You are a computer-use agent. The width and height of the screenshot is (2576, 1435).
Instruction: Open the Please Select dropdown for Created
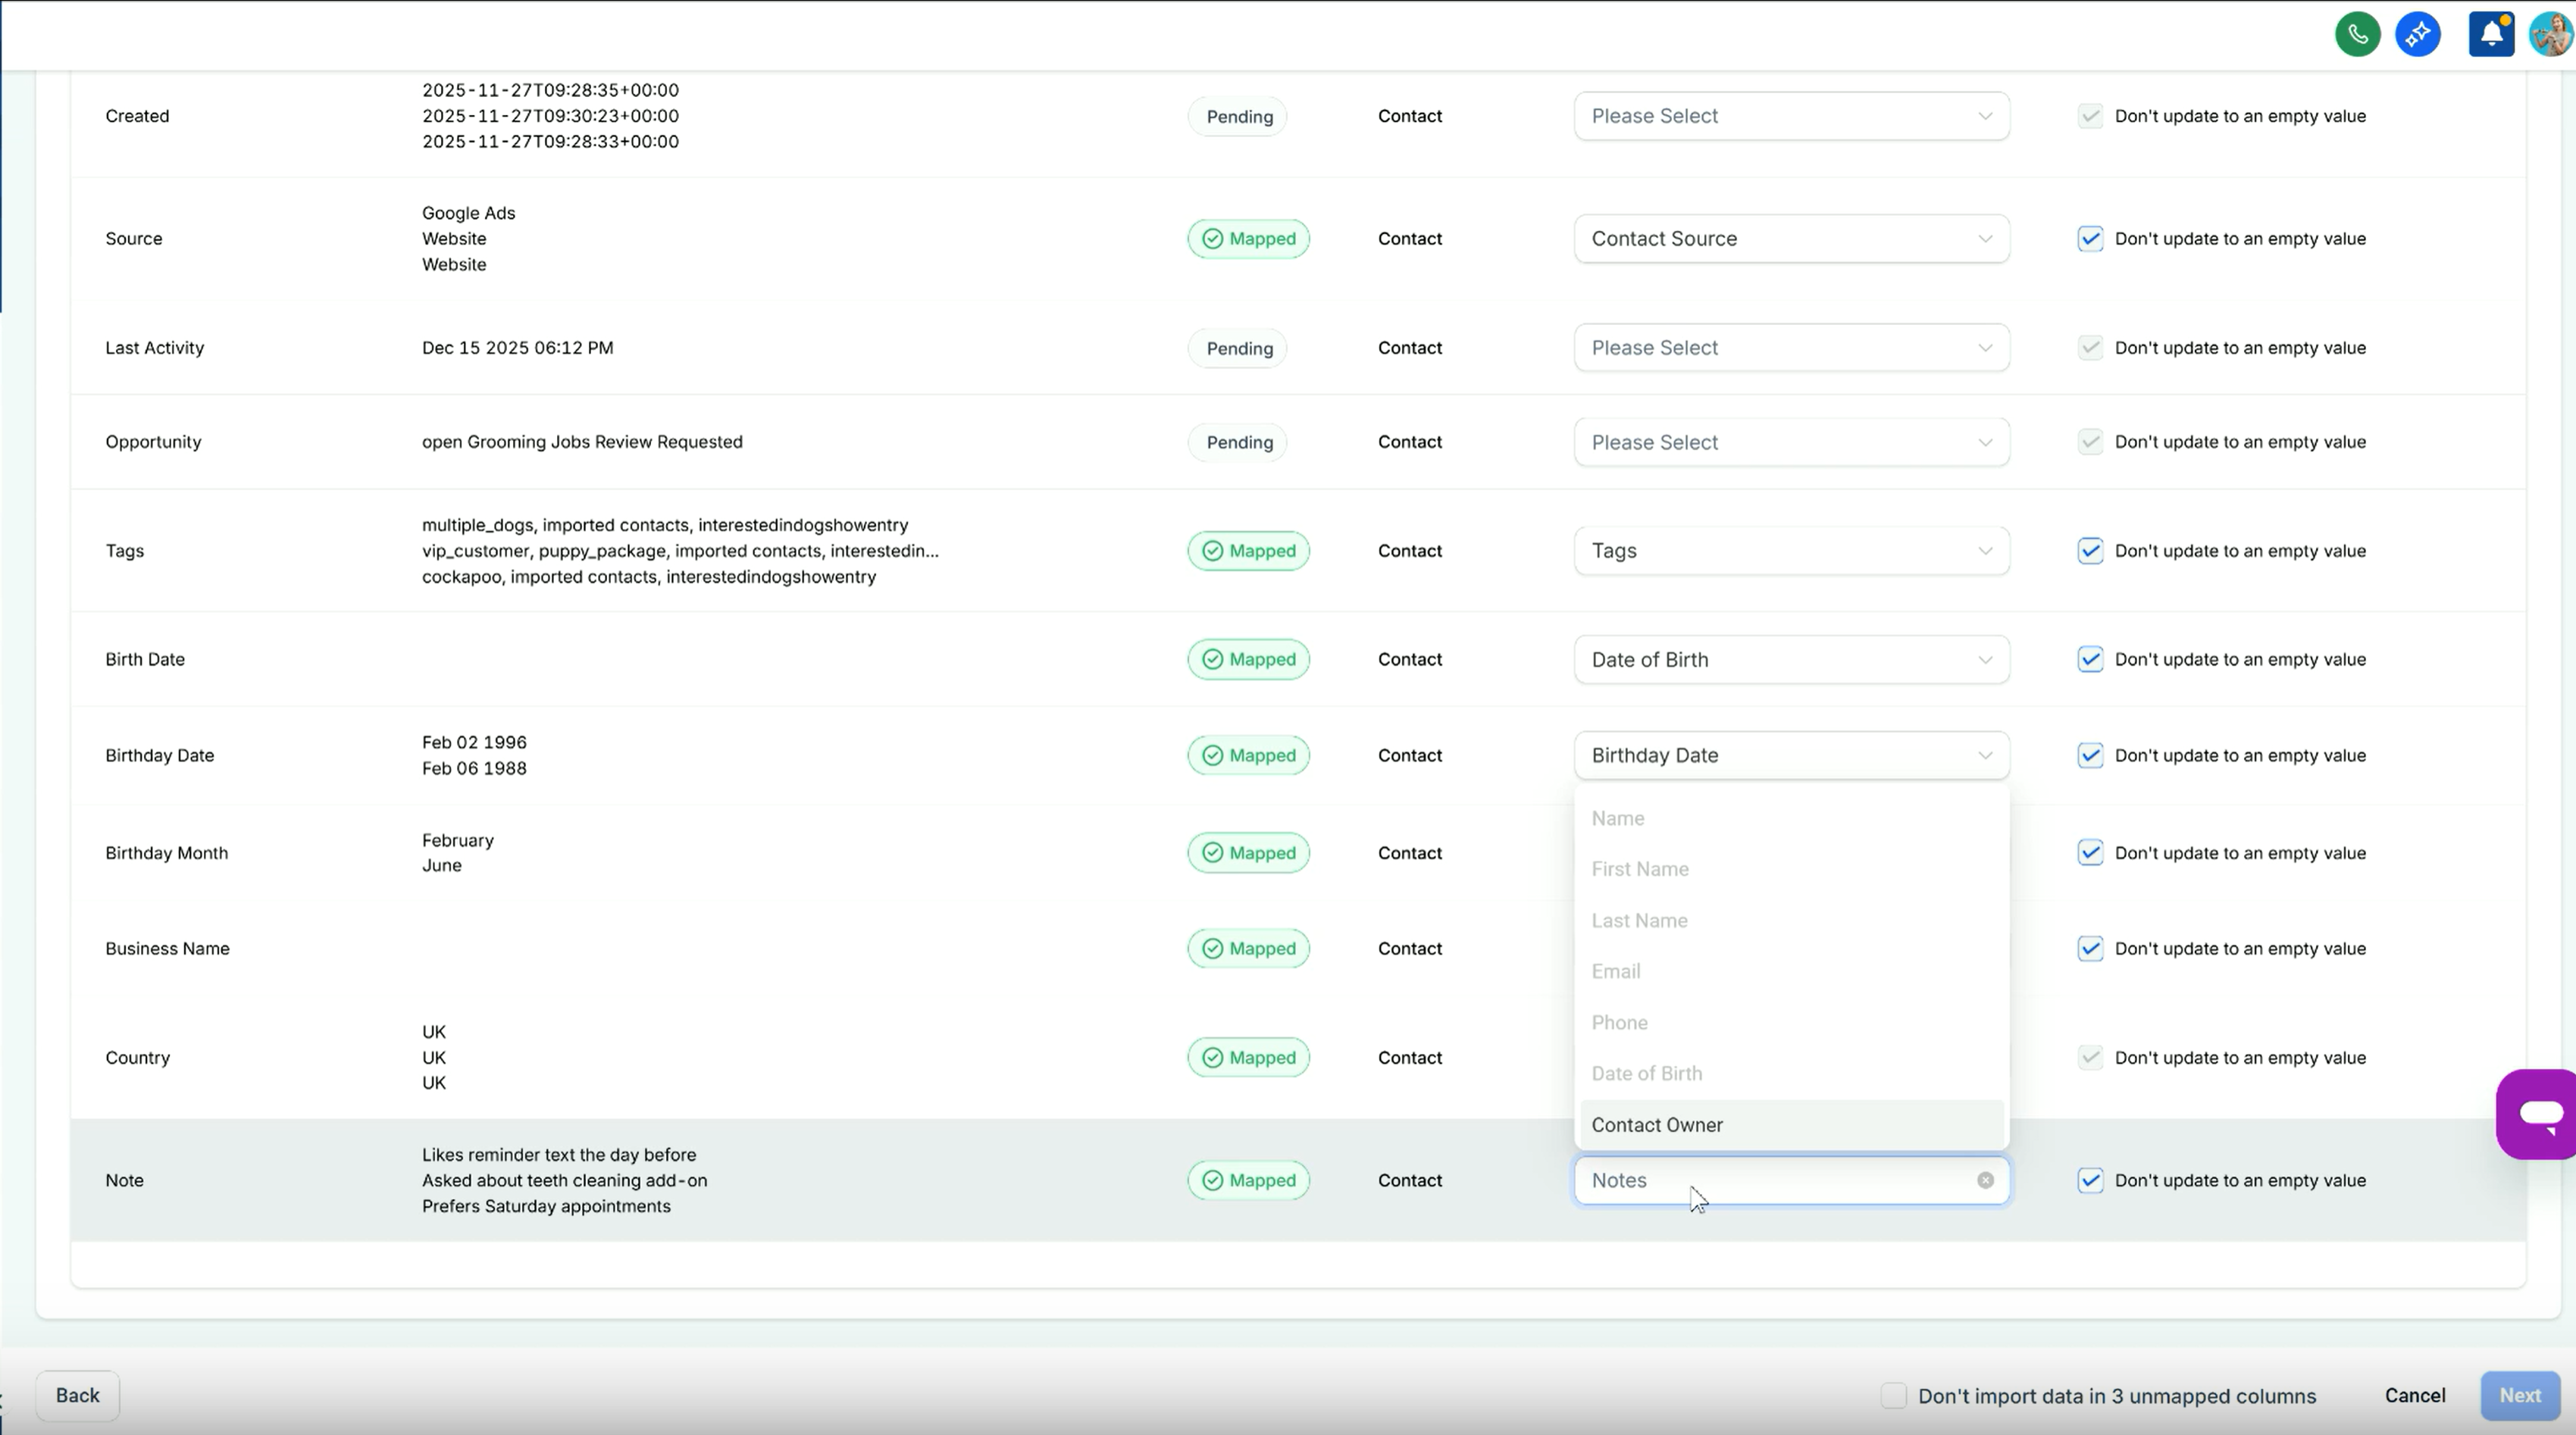tap(1791, 115)
